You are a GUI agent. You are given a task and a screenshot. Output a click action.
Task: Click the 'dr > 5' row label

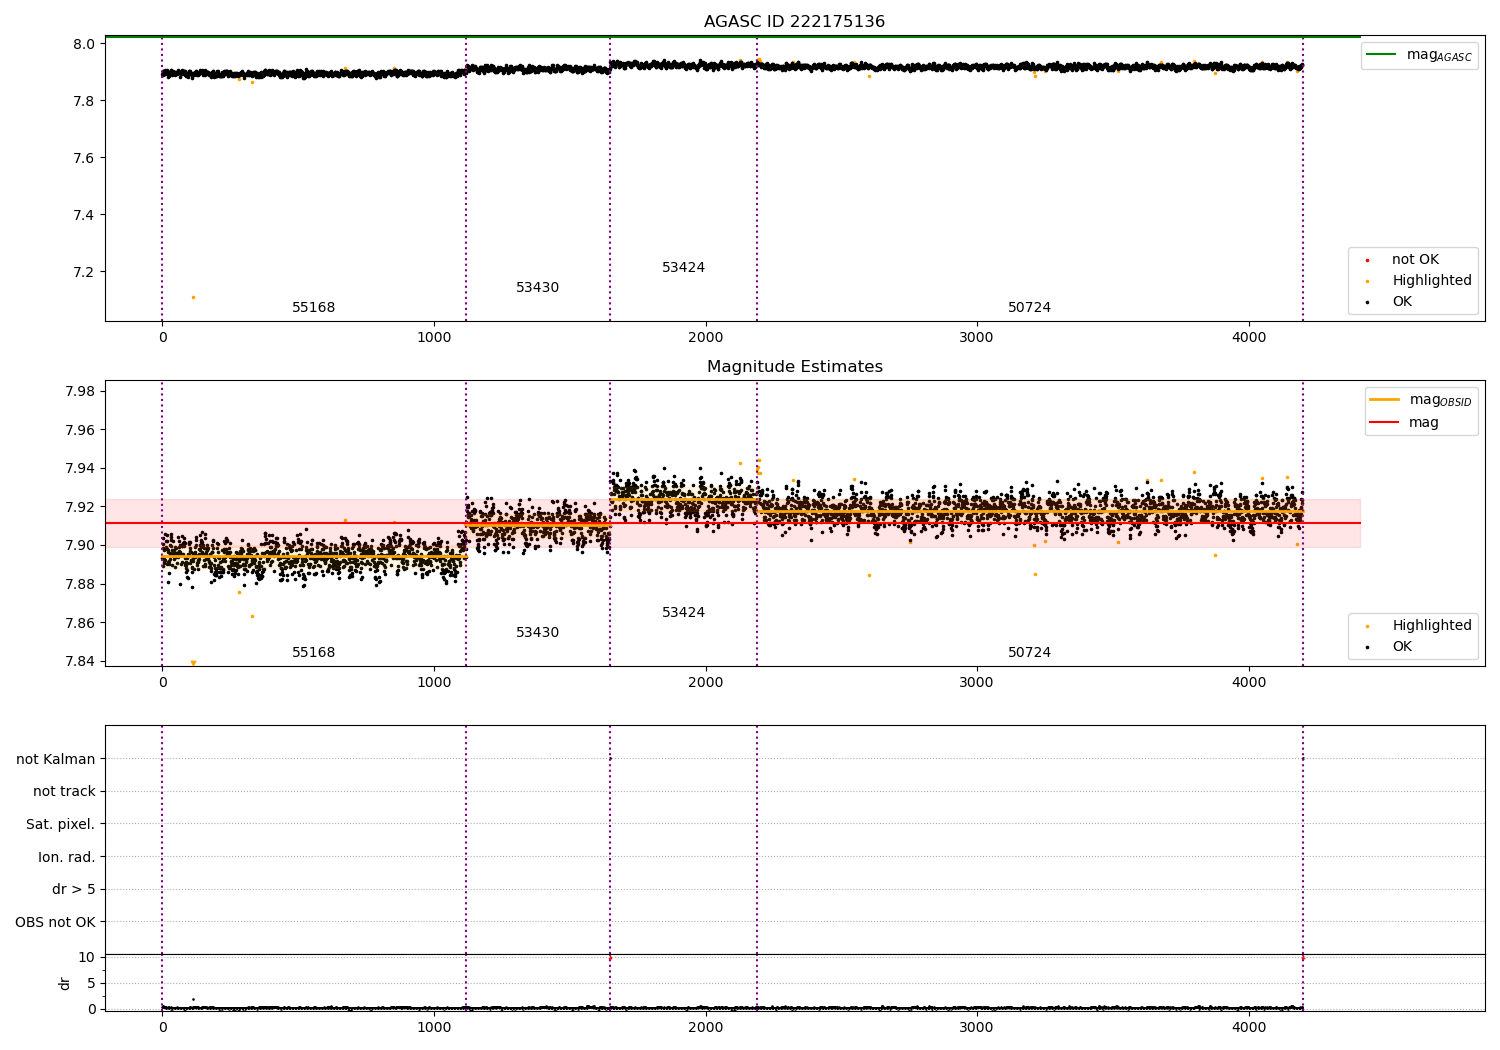pos(74,889)
